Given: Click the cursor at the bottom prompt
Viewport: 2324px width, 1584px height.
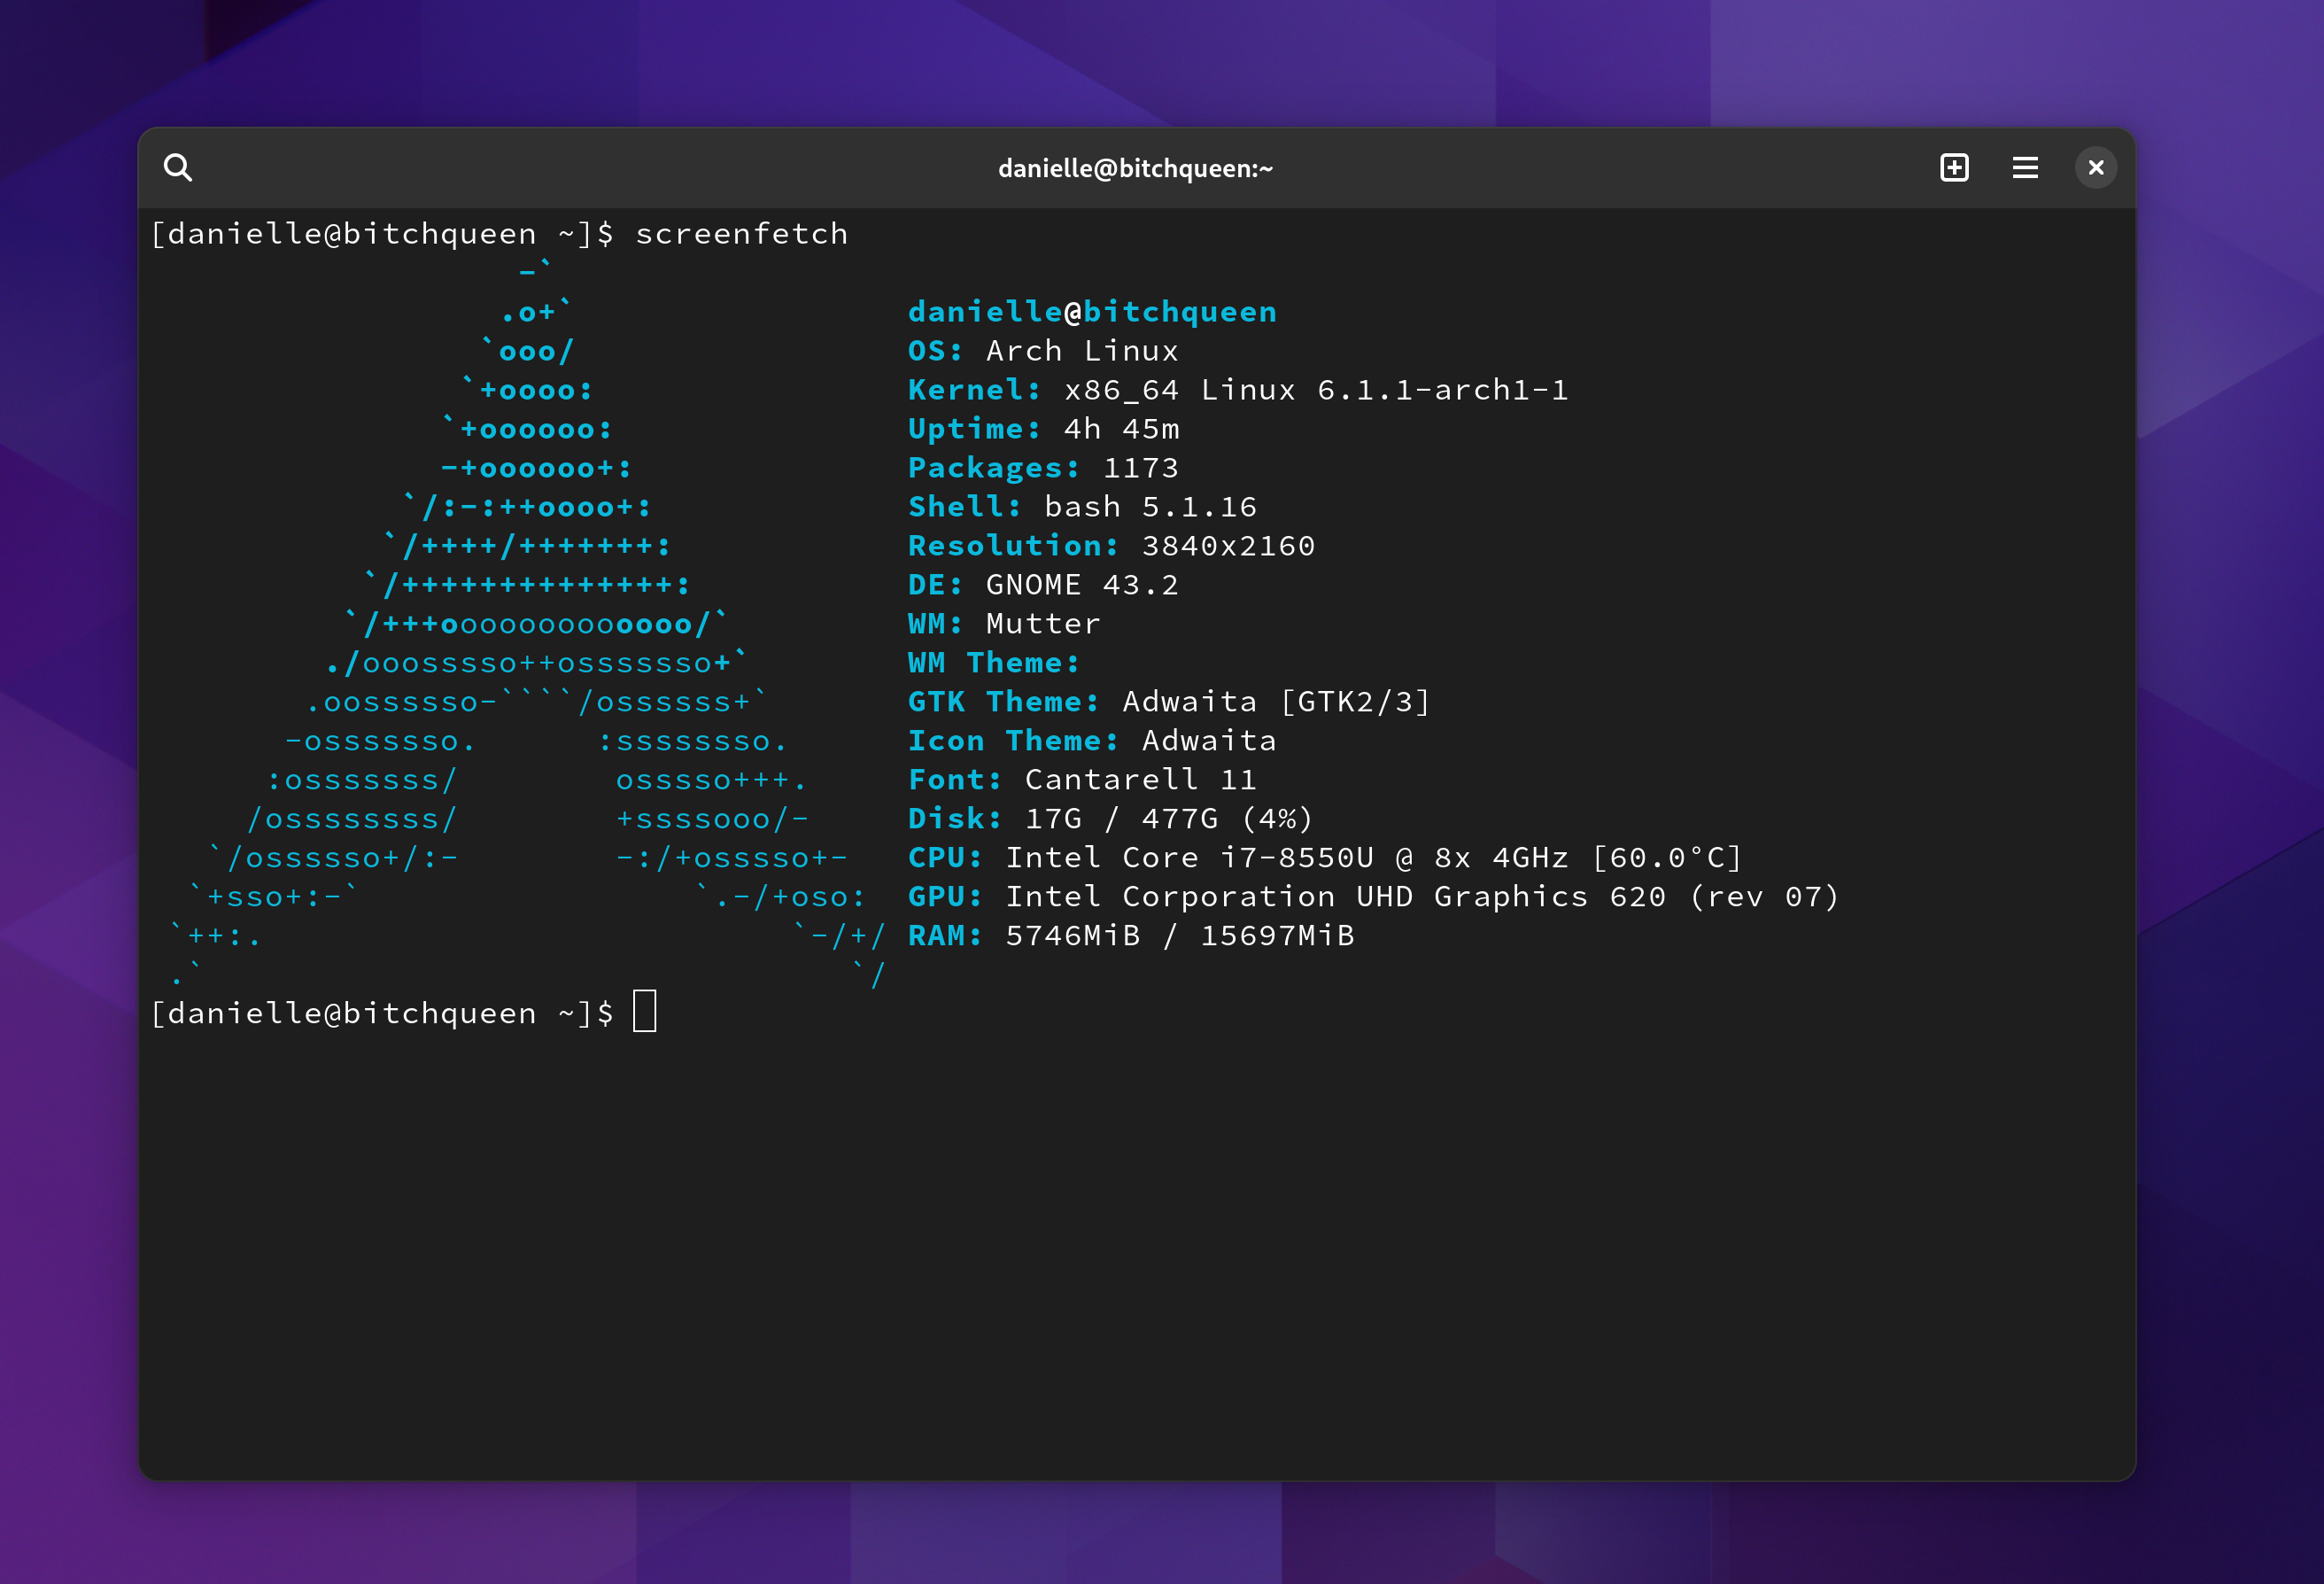Looking at the screenshot, I should point(645,1011).
